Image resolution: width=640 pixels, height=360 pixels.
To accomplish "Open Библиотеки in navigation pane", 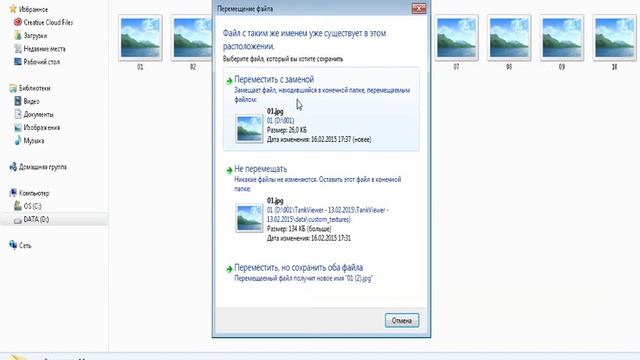I will click(35, 88).
